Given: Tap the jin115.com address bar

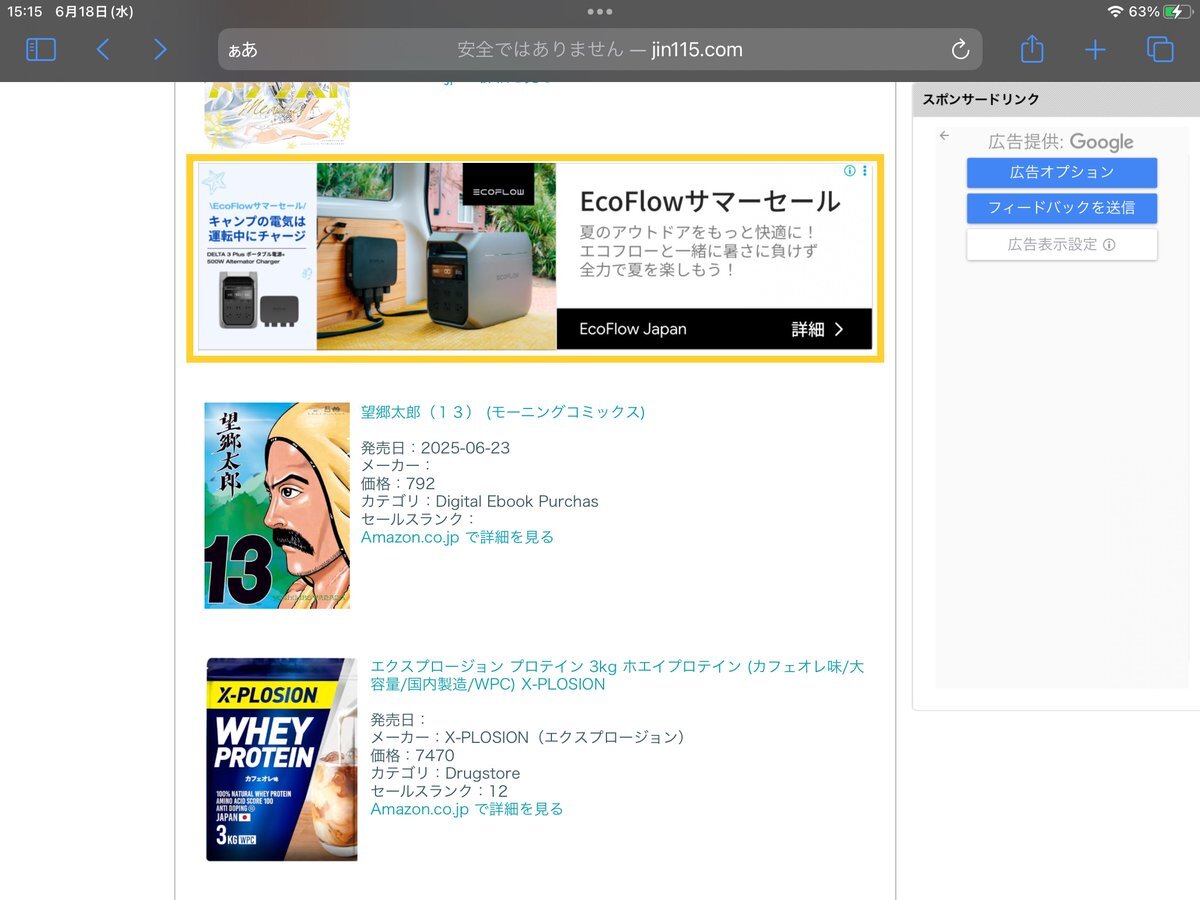Looking at the screenshot, I should 600,49.
